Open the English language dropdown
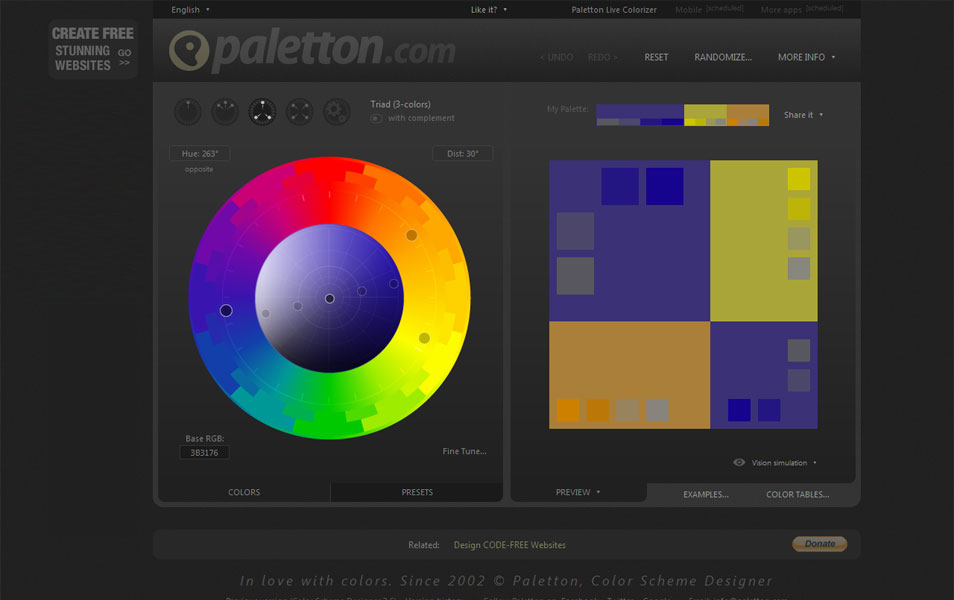The width and height of the screenshot is (954, 600). [x=190, y=10]
